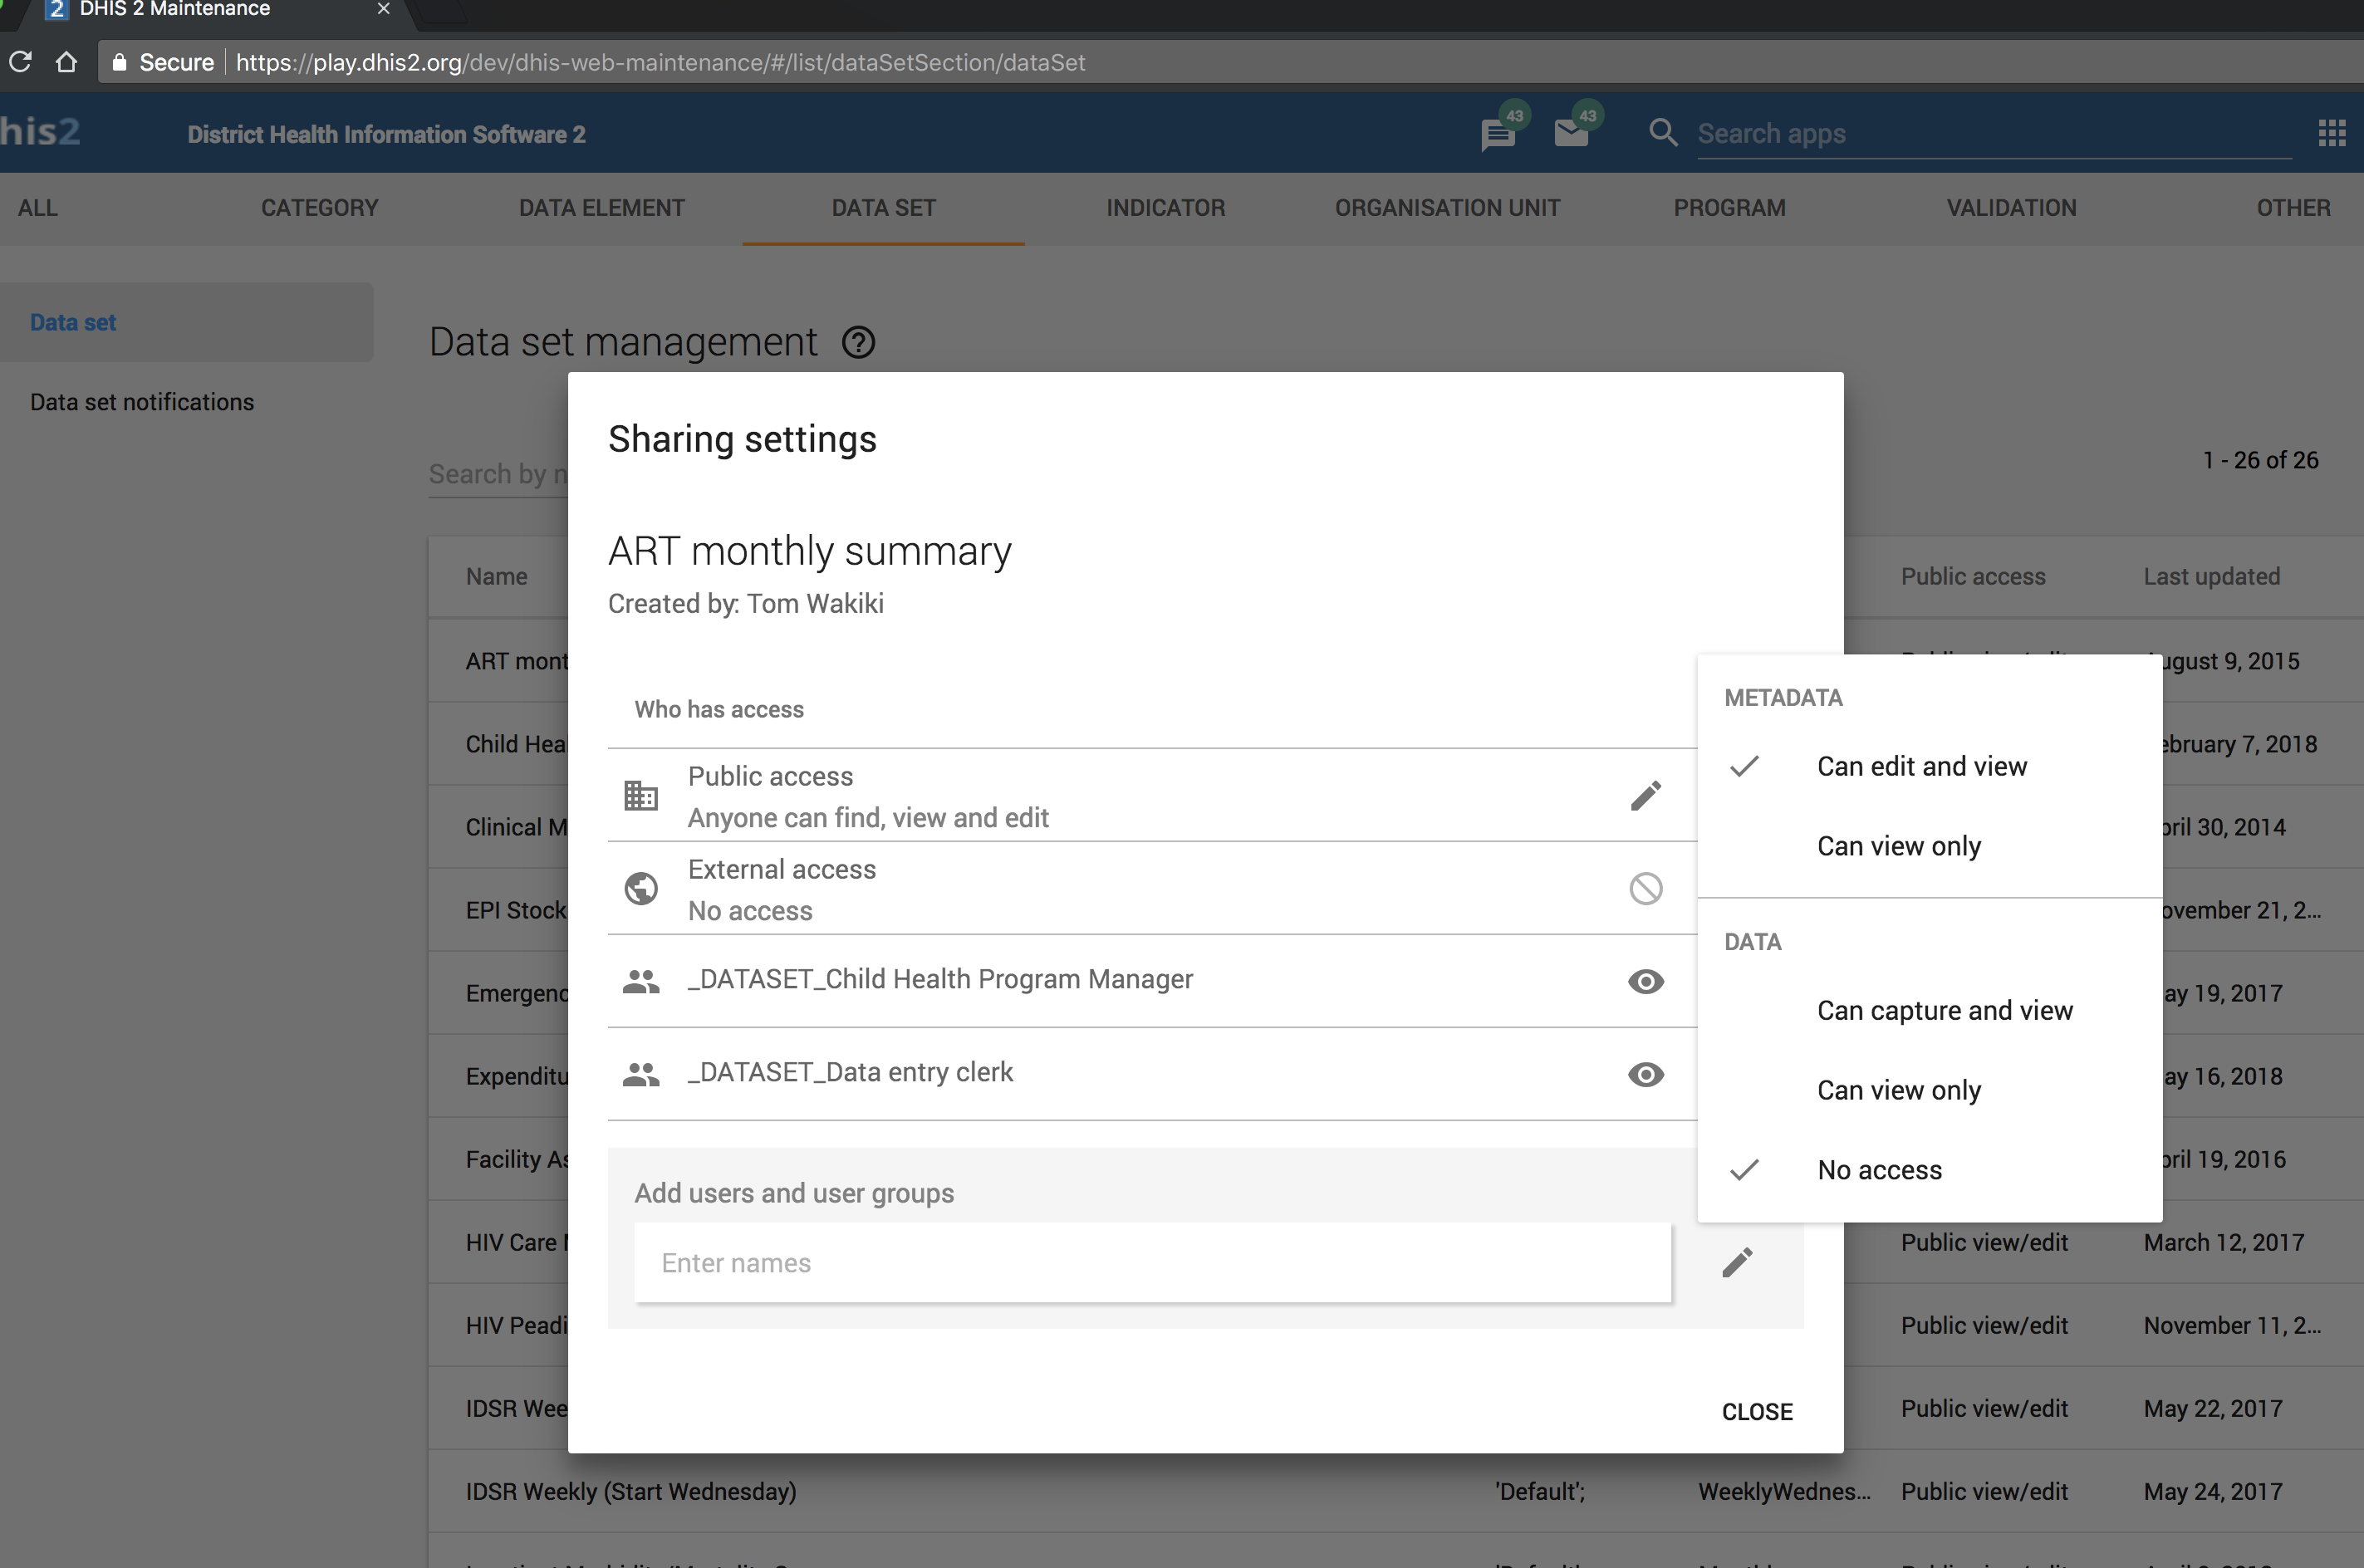
Task: Reload the page with browser refresh icon
Action: click(x=20, y=62)
